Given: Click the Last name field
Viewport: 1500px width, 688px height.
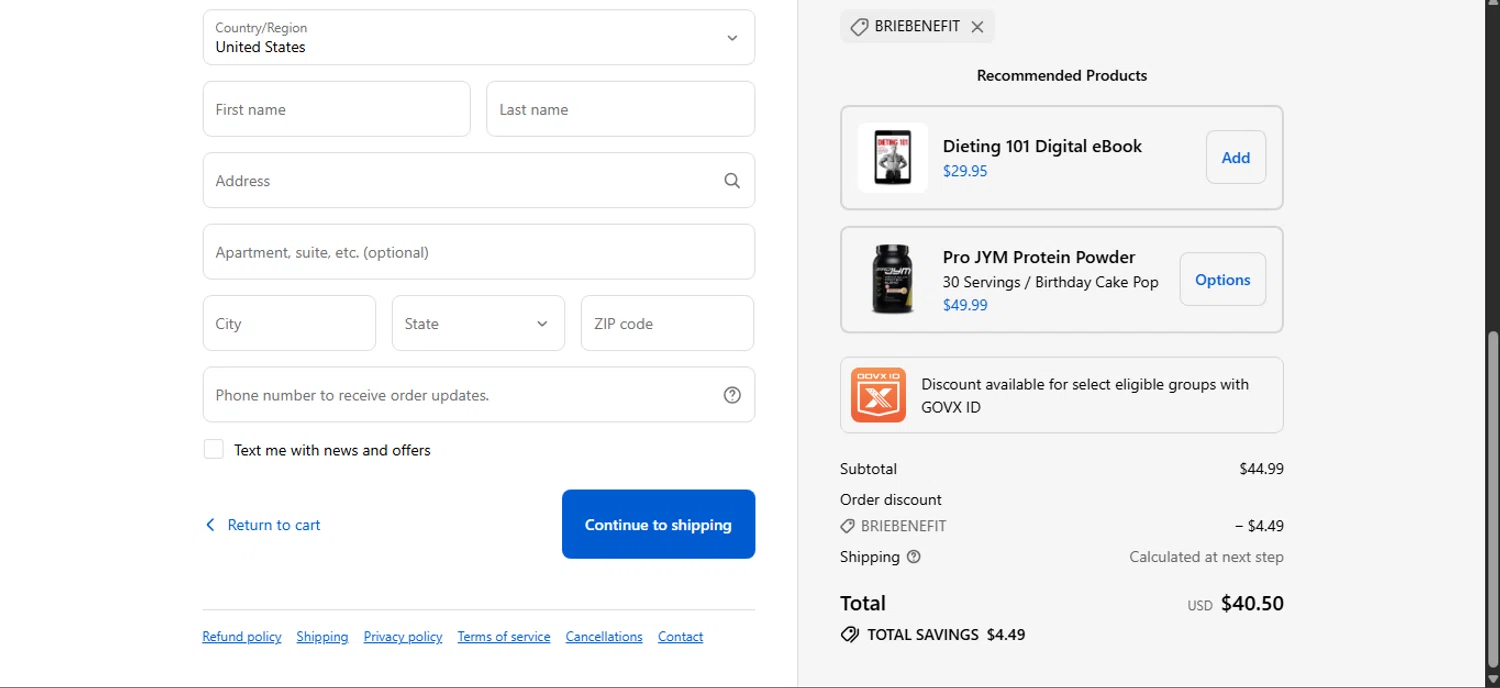Looking at the screenshot, I should [620, 109].
